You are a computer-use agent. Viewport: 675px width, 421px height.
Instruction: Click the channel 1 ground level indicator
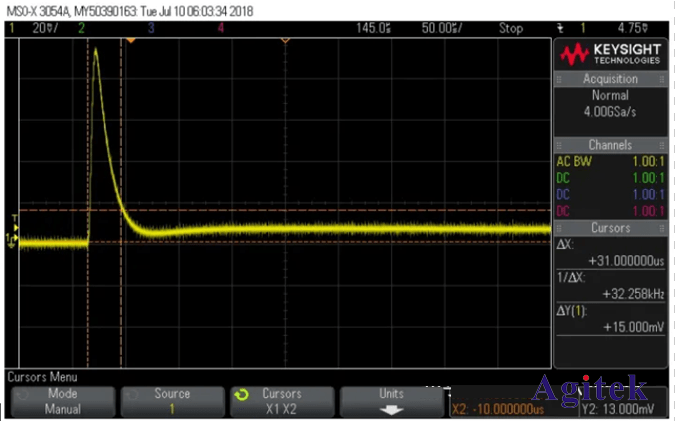pos(12,238)
